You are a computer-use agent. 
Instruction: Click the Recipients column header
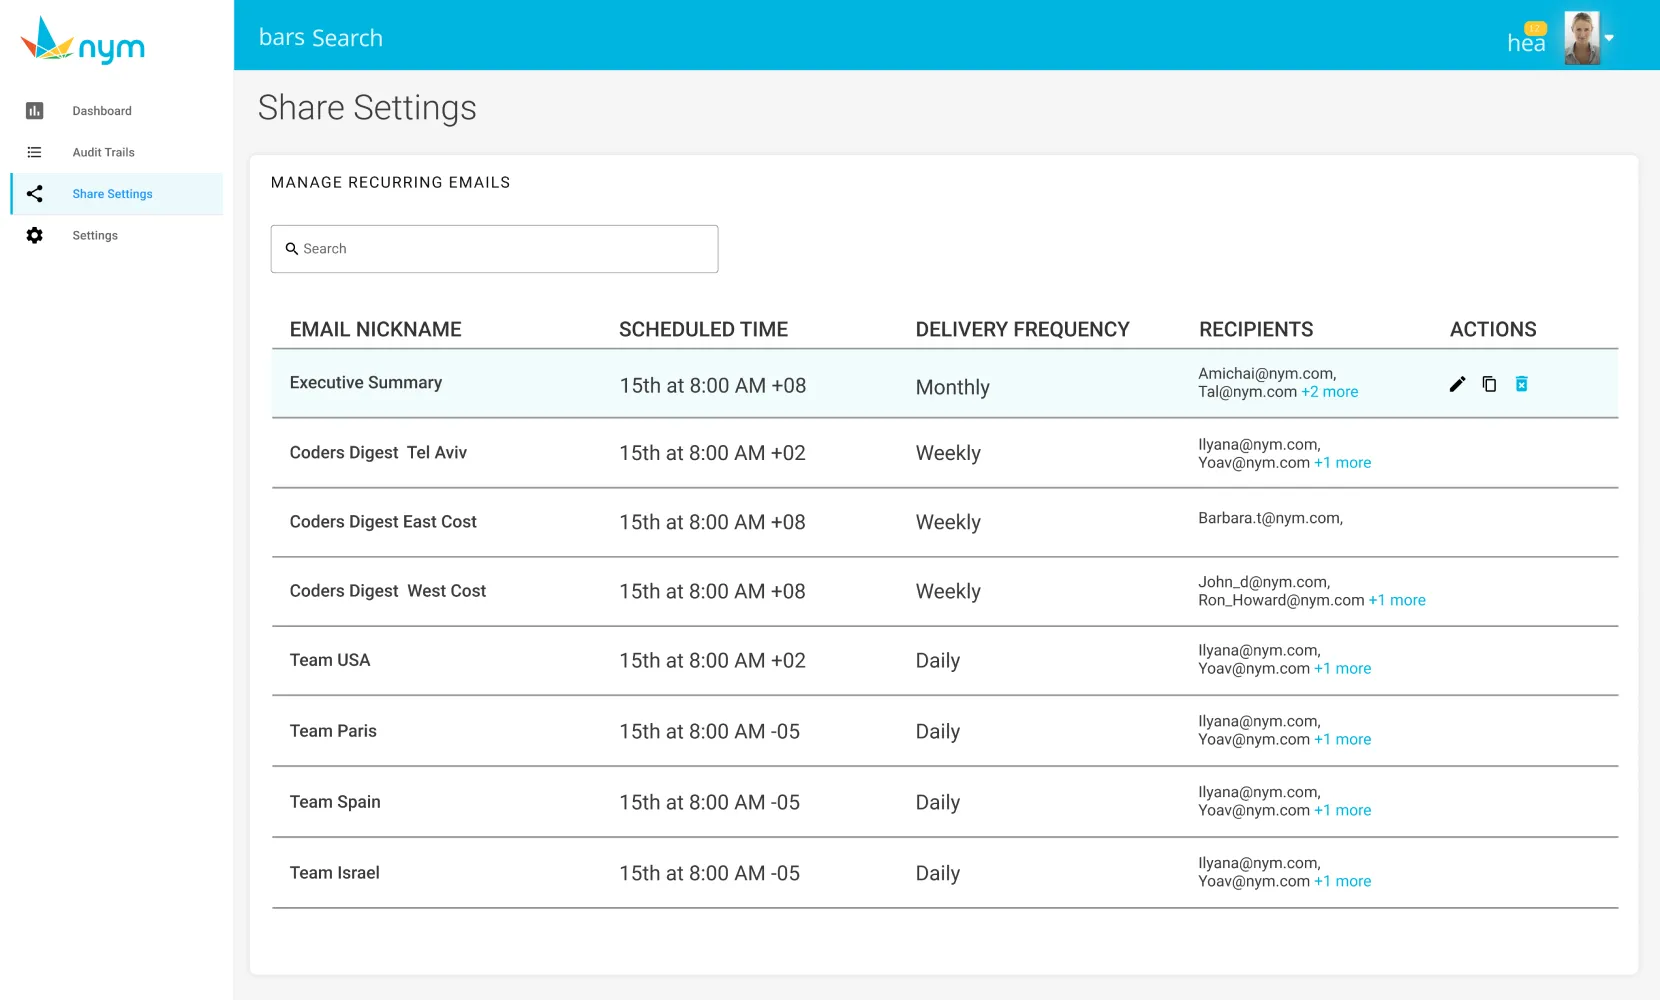(1256, 330)
